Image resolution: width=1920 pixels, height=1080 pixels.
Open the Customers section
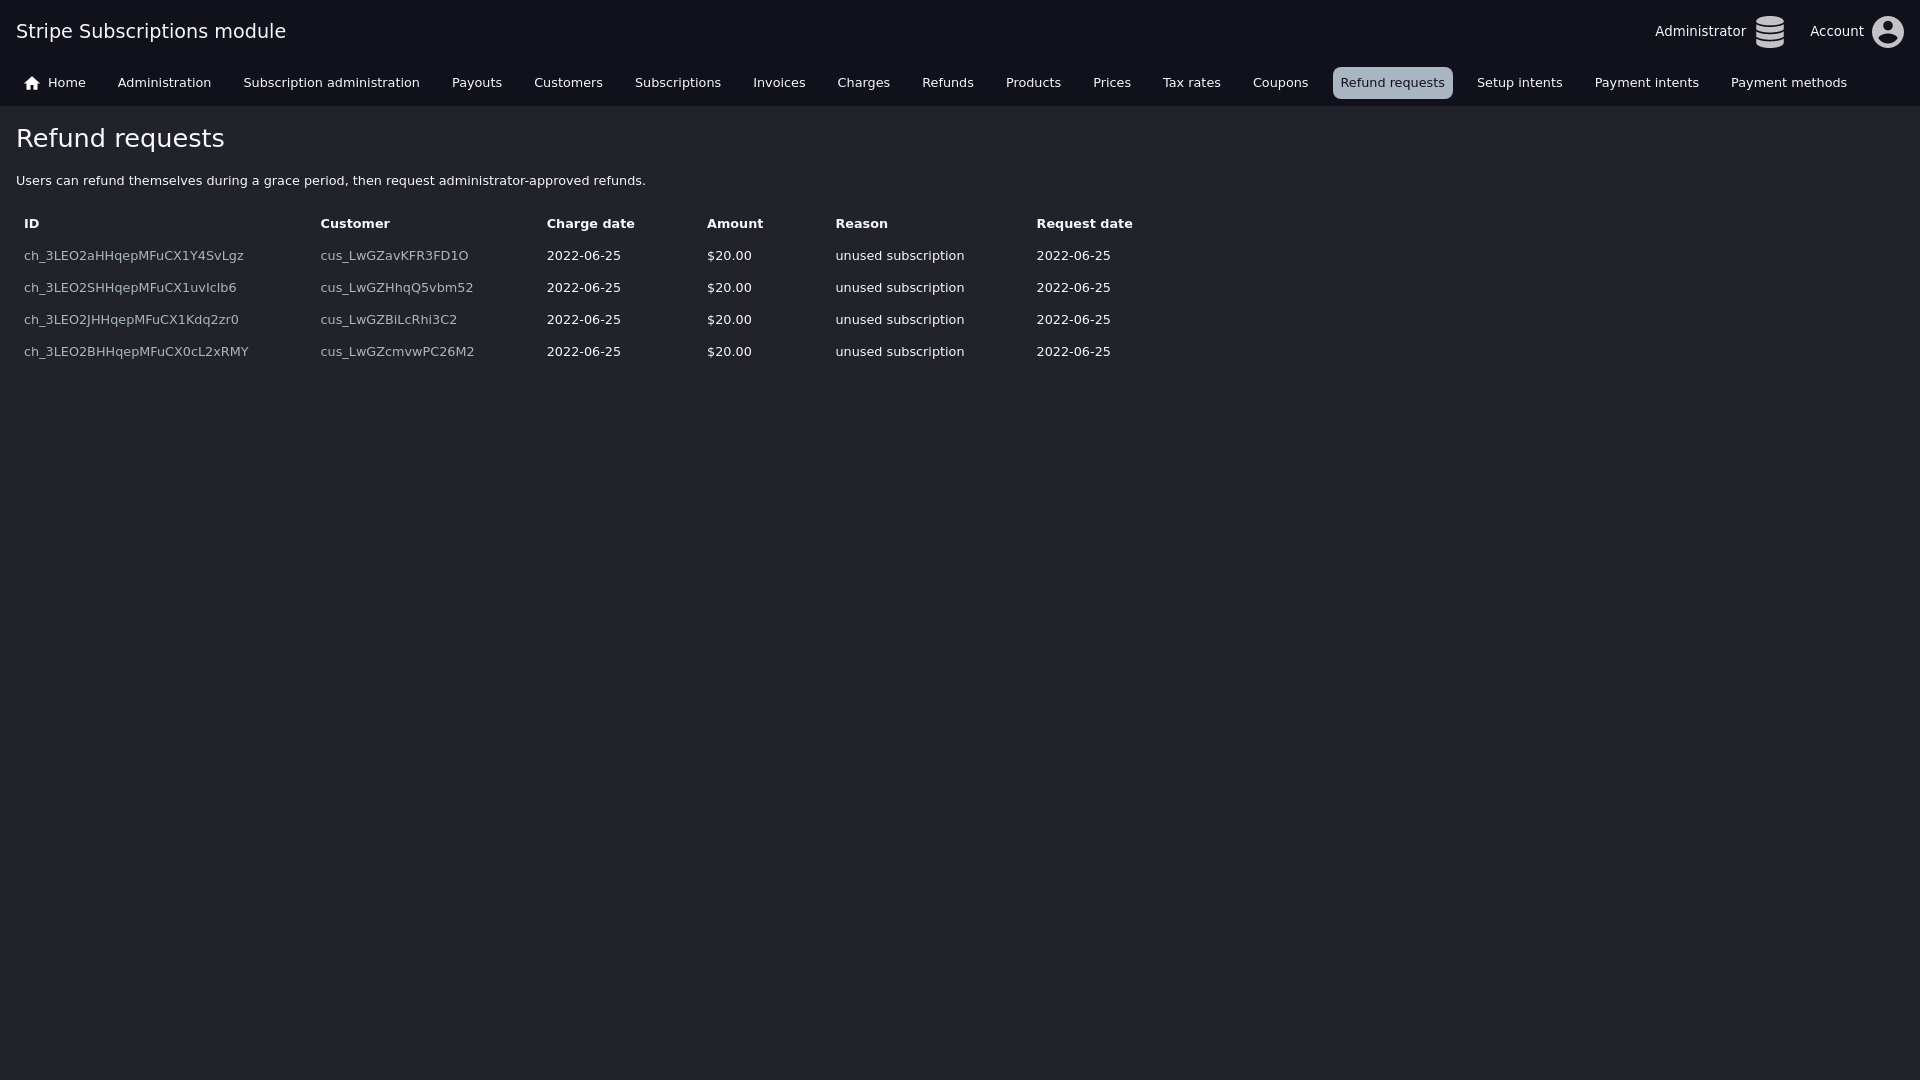click(568, 83)
